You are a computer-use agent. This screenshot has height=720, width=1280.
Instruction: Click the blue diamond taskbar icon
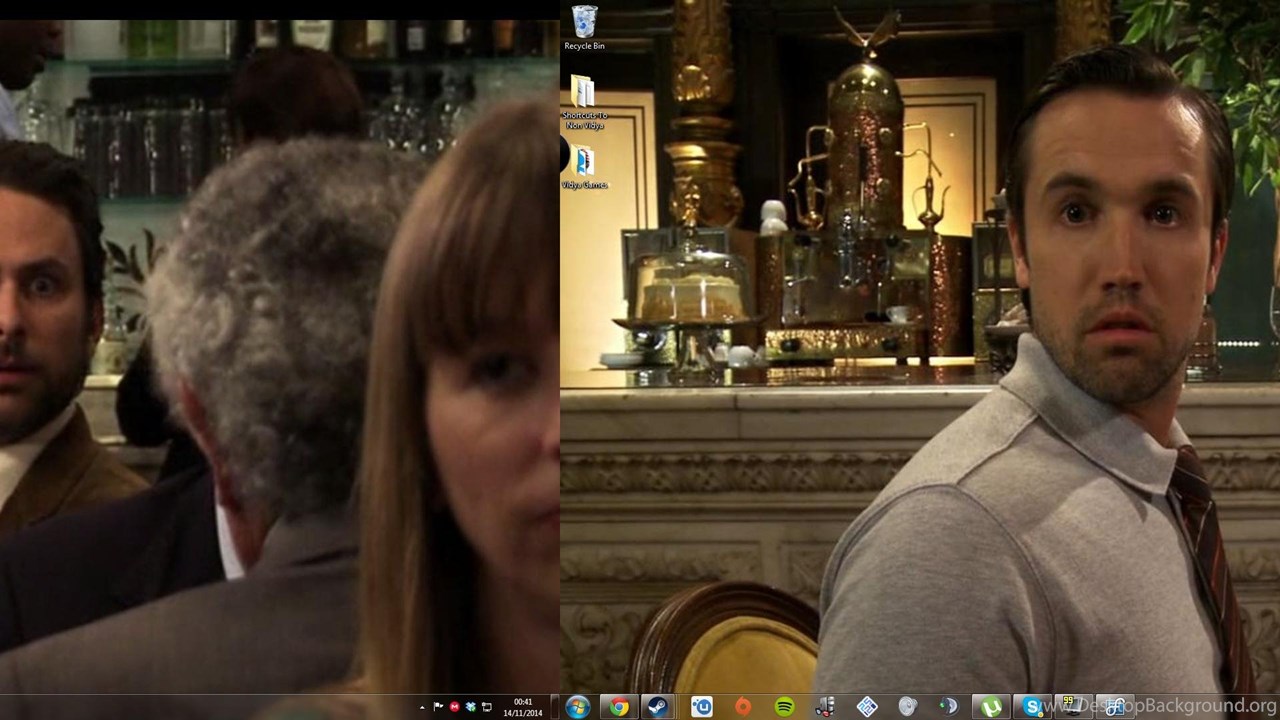867,707
